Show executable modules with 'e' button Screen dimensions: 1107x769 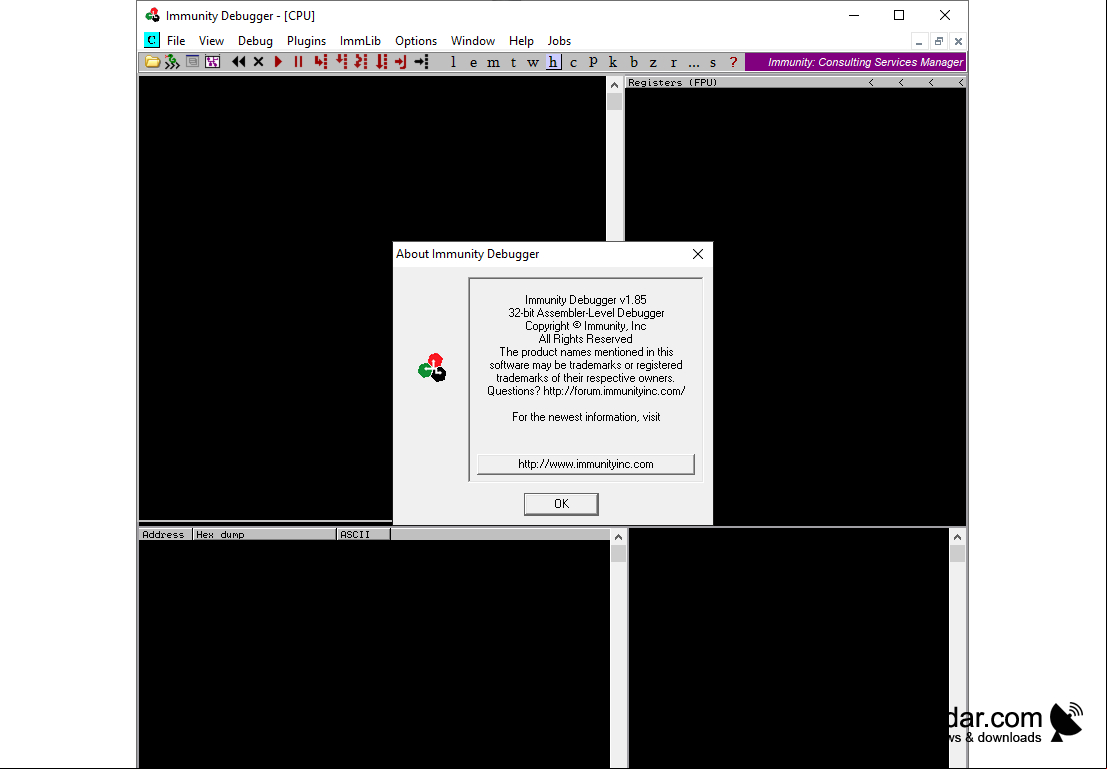click(473, 62)
